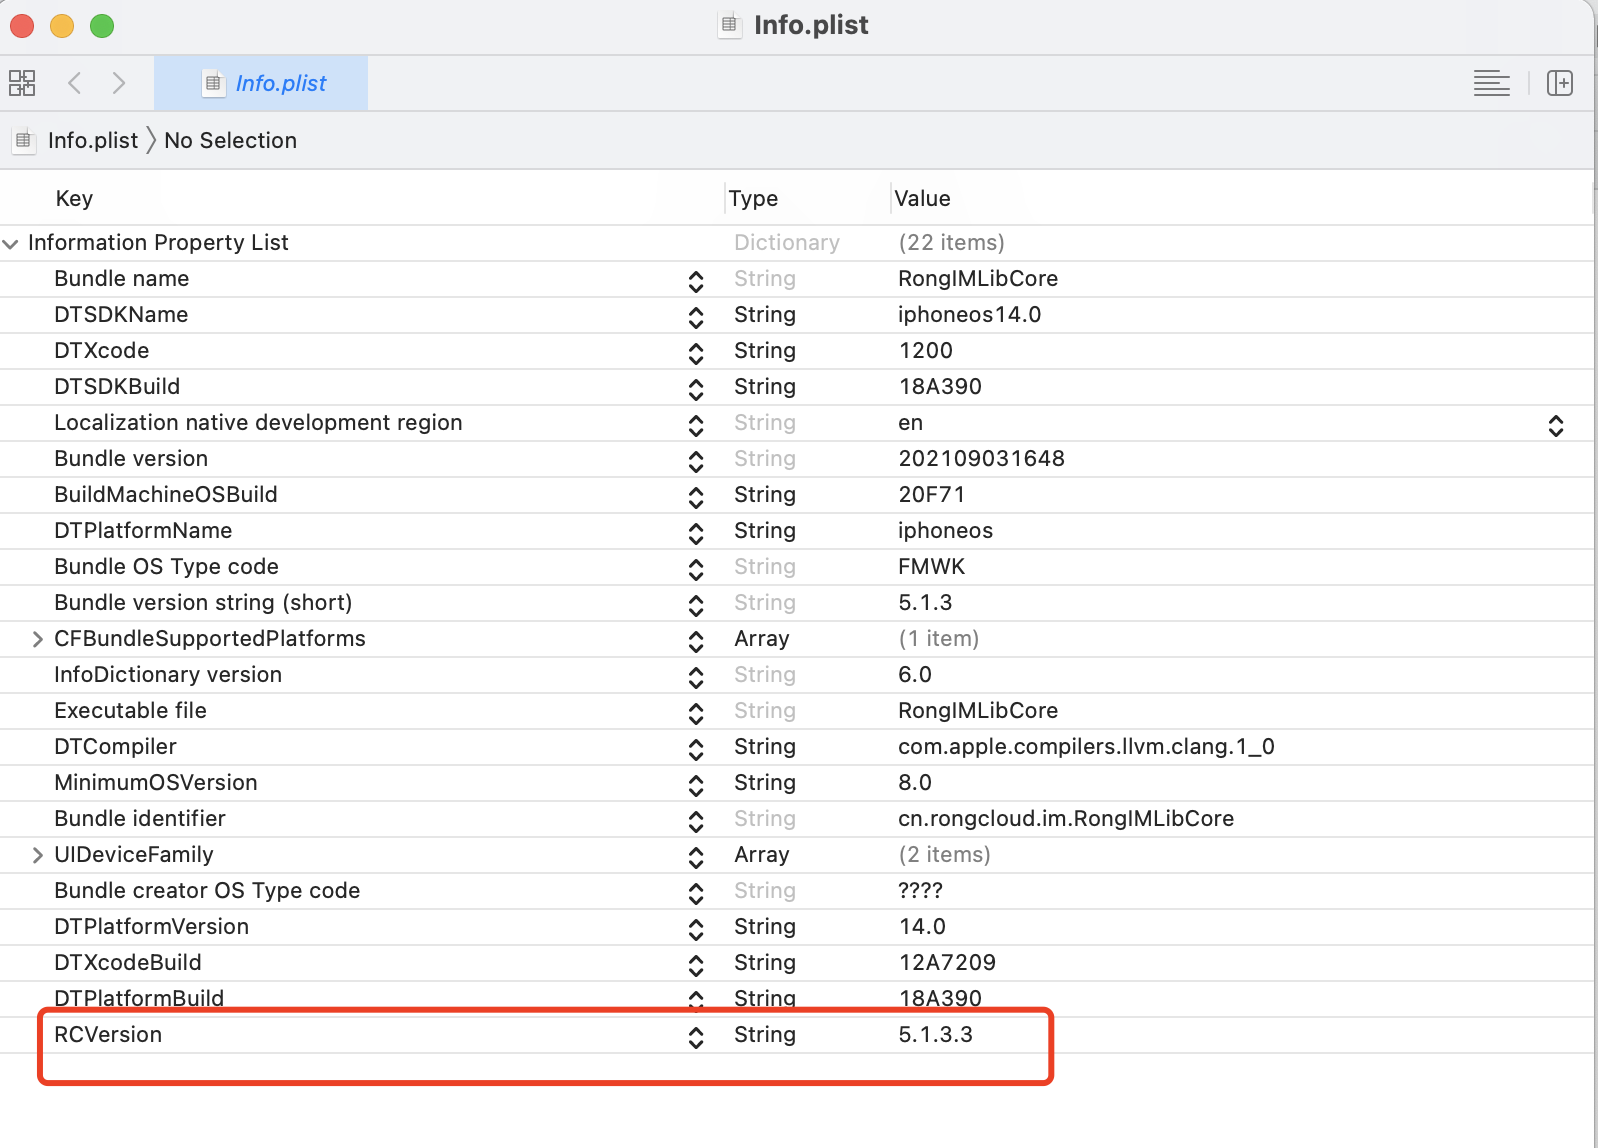This screenshot has height=1148, width=1598.
Task: Click the file icon in Info.plist tab
Action: pos(213,83)
